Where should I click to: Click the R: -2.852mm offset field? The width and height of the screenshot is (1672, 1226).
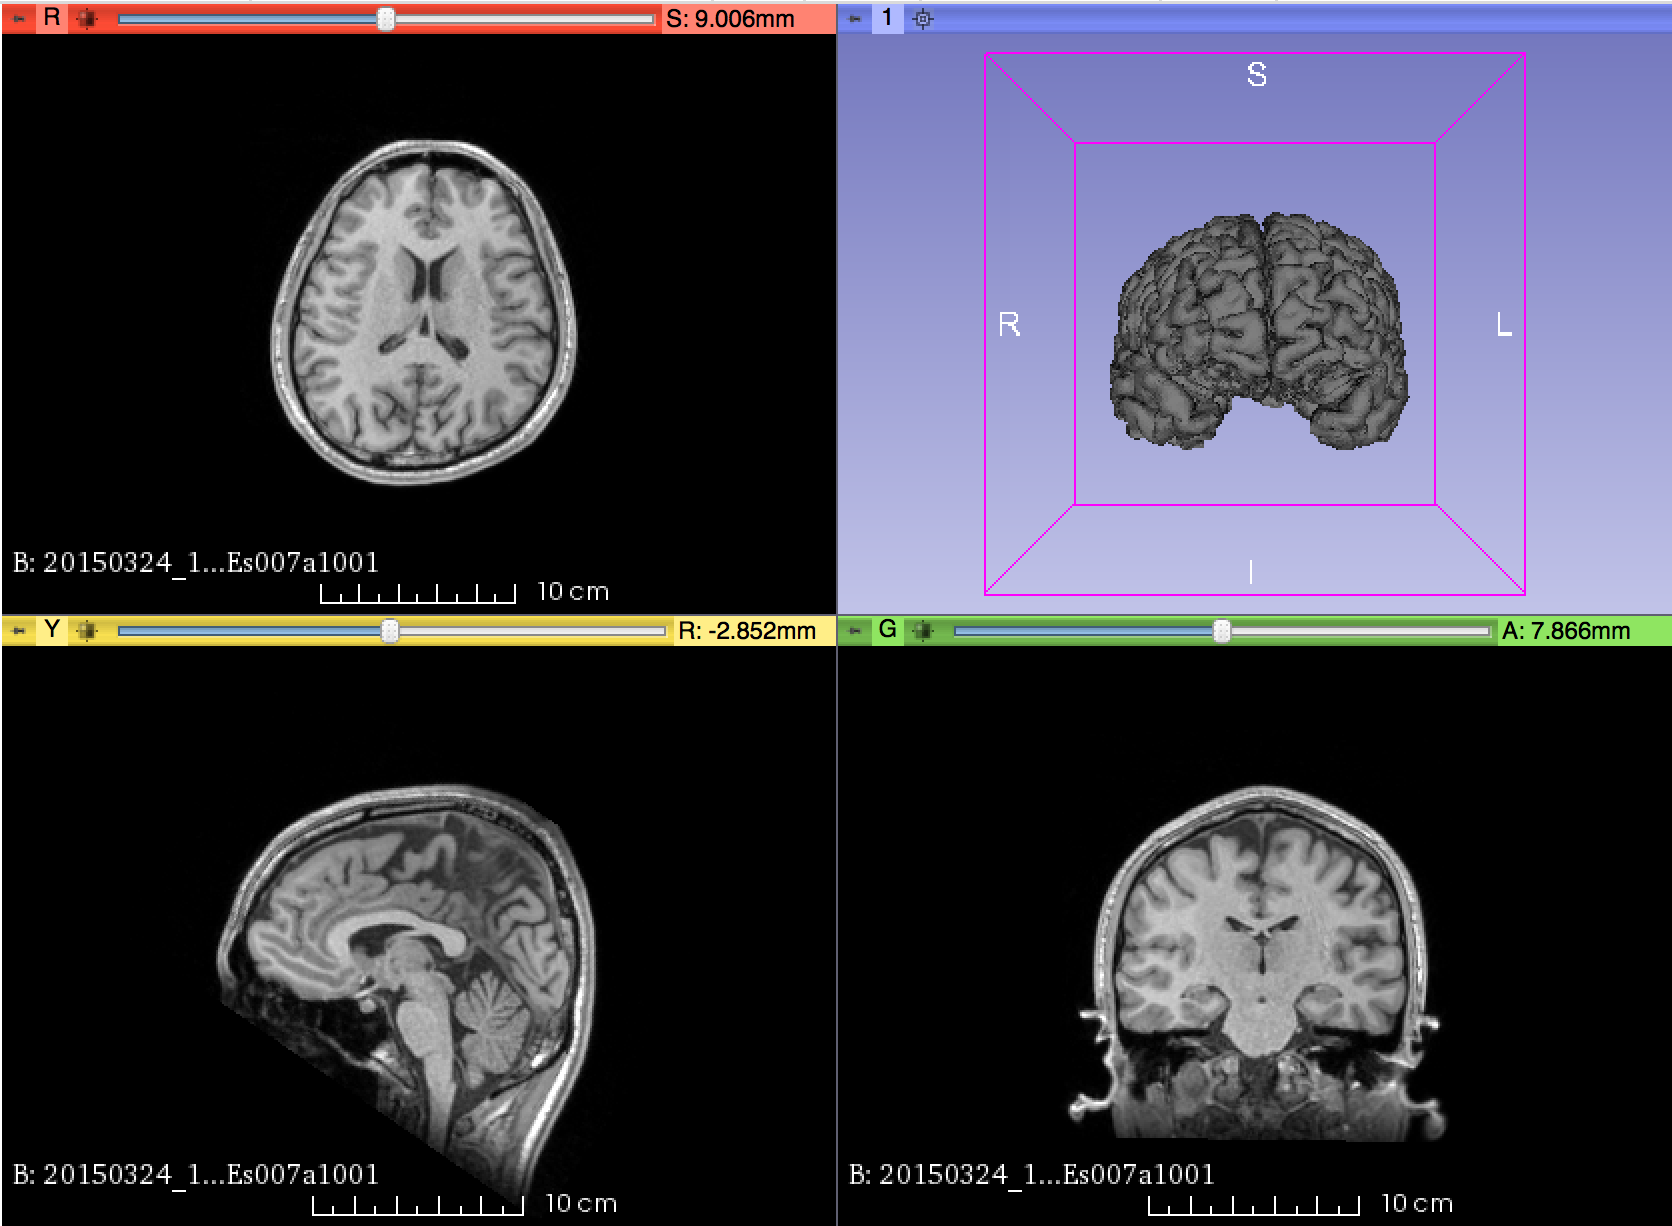(754, 631)
